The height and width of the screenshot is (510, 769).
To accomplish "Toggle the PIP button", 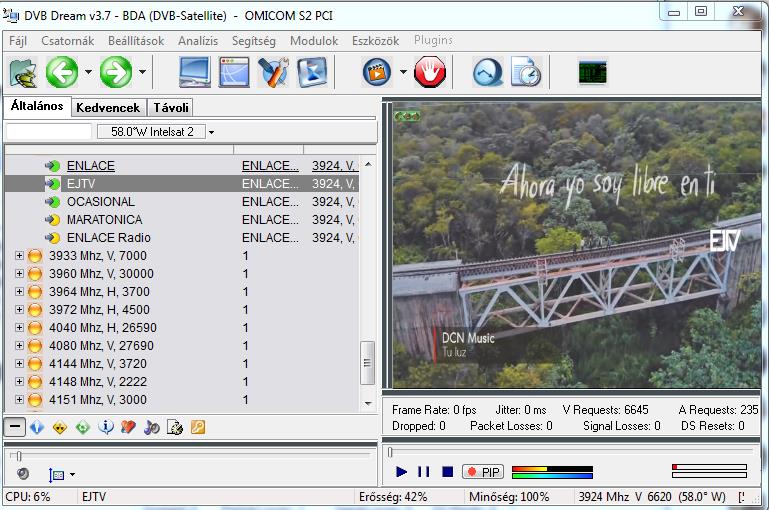I will [483, 472].
